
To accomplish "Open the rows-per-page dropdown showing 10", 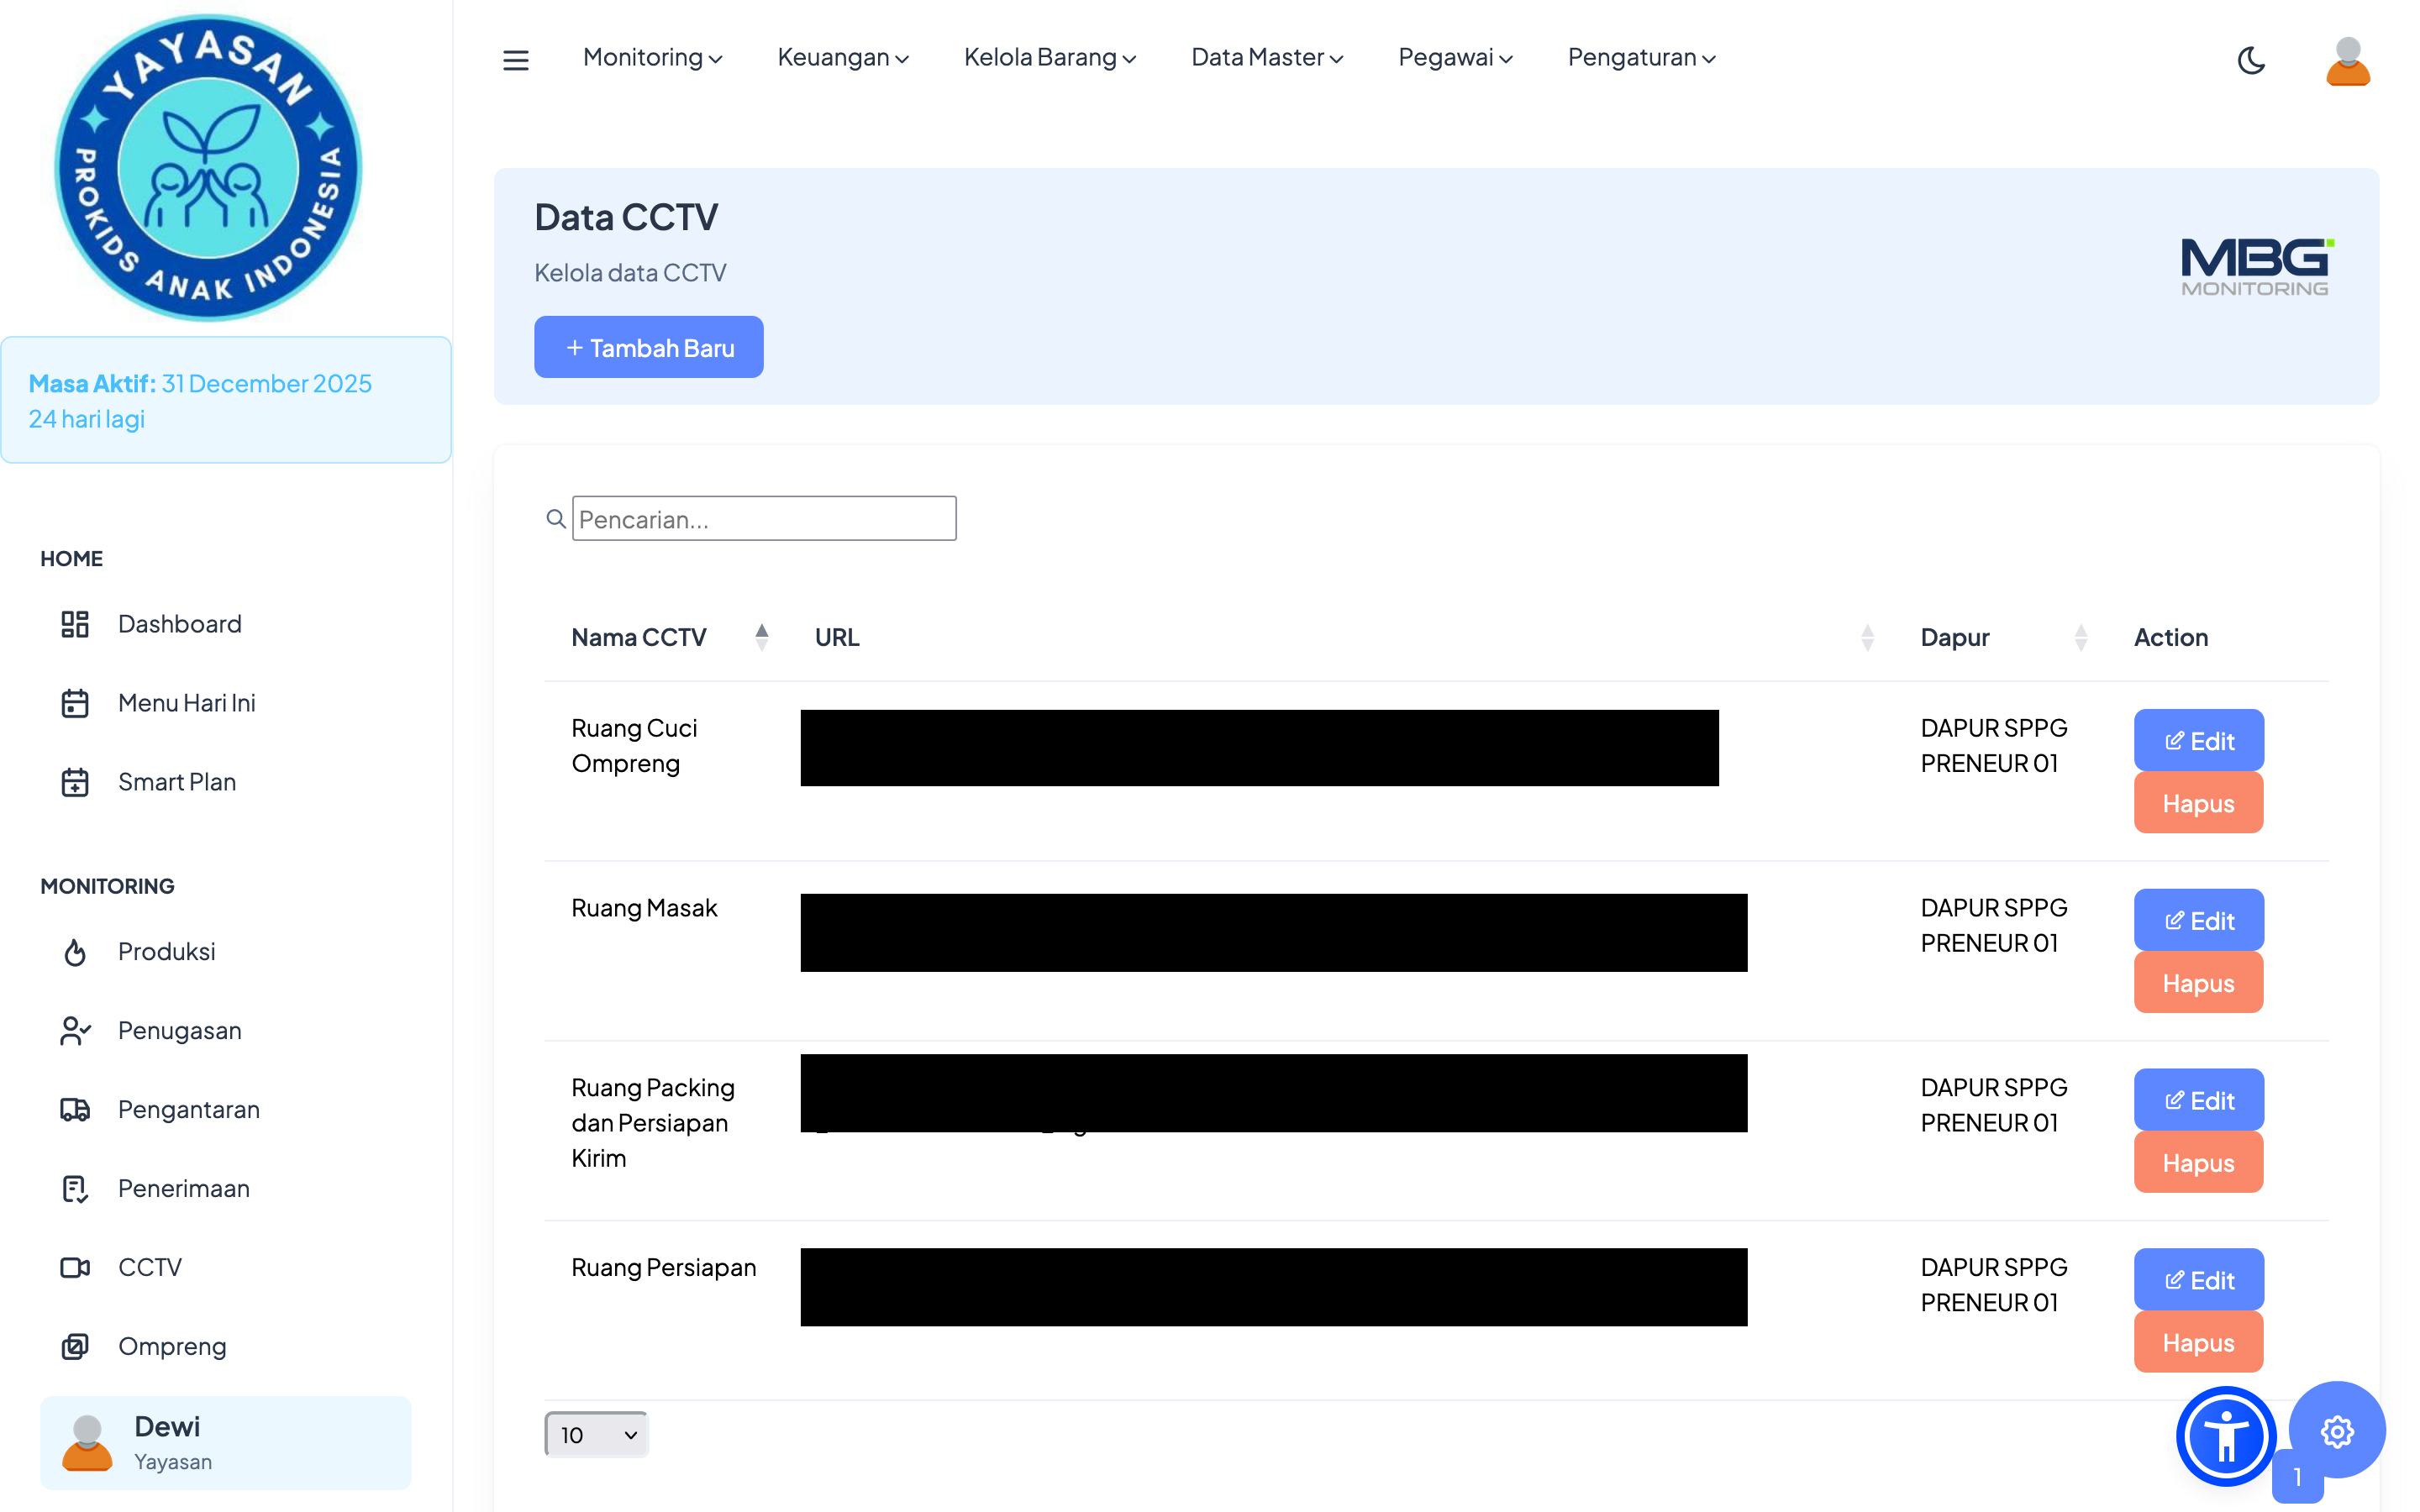I will click(x=597, y=1434).
